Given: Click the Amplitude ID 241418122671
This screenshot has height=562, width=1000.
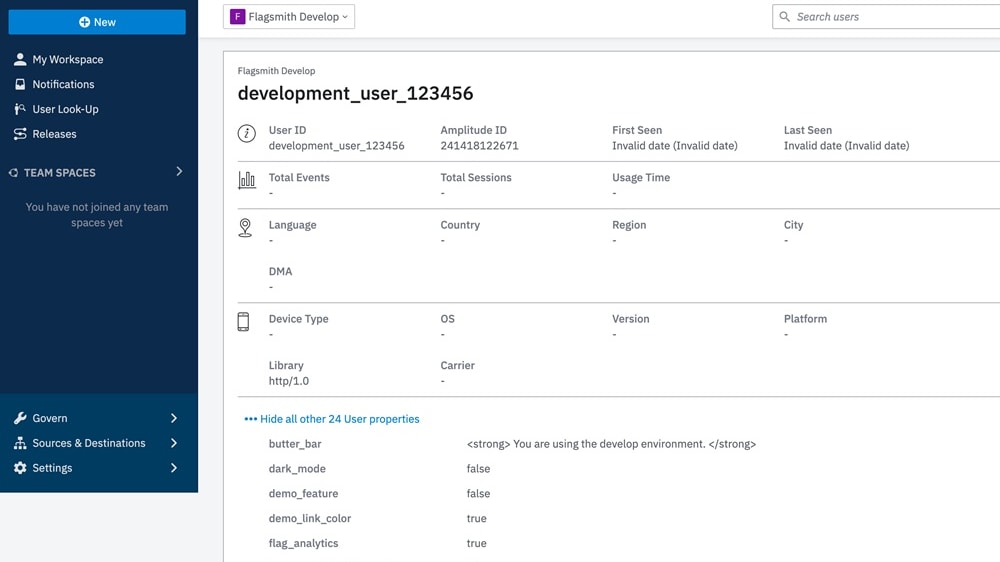Looking at the screenshot, I should tap(479, 145).
